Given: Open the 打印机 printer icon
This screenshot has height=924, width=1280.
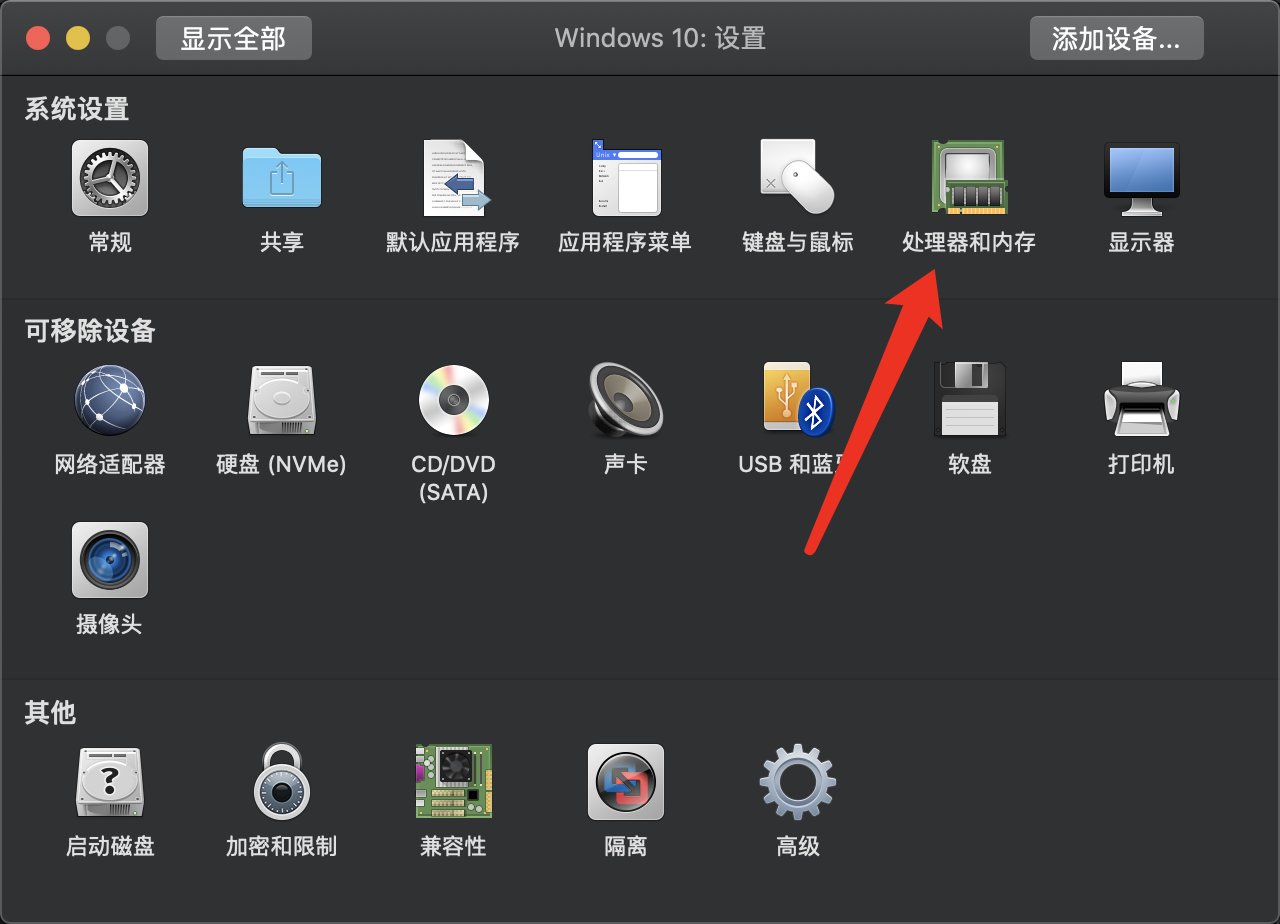Looking at the screenshot, I should (1141, 400).
